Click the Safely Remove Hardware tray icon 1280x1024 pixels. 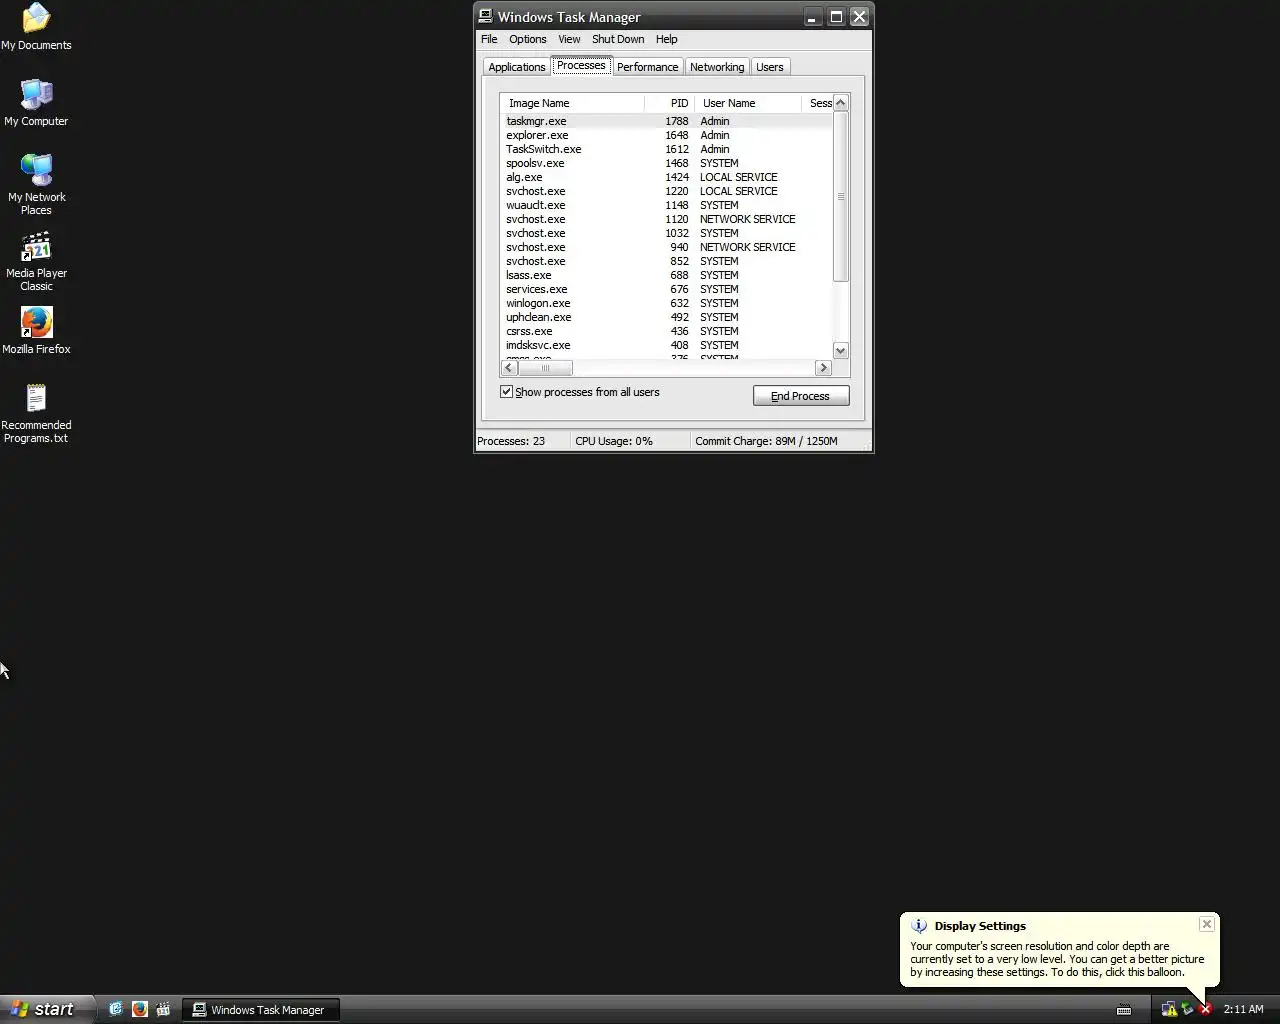click(1188, 1009)
